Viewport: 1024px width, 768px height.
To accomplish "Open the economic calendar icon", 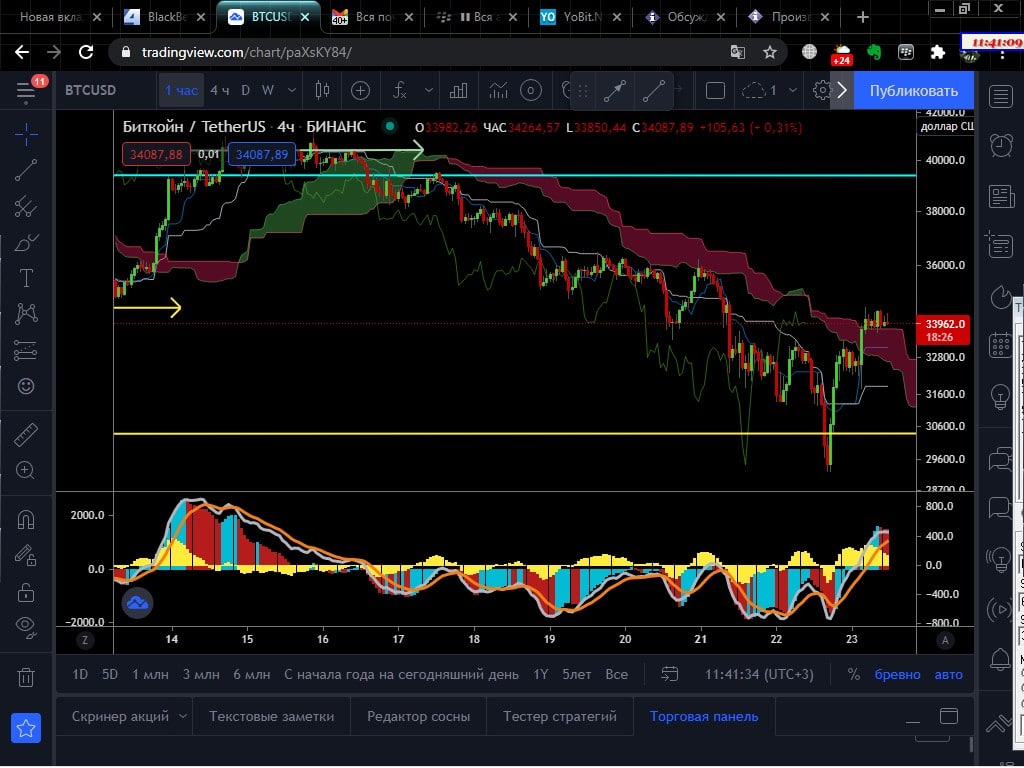I will (1000, 344).
